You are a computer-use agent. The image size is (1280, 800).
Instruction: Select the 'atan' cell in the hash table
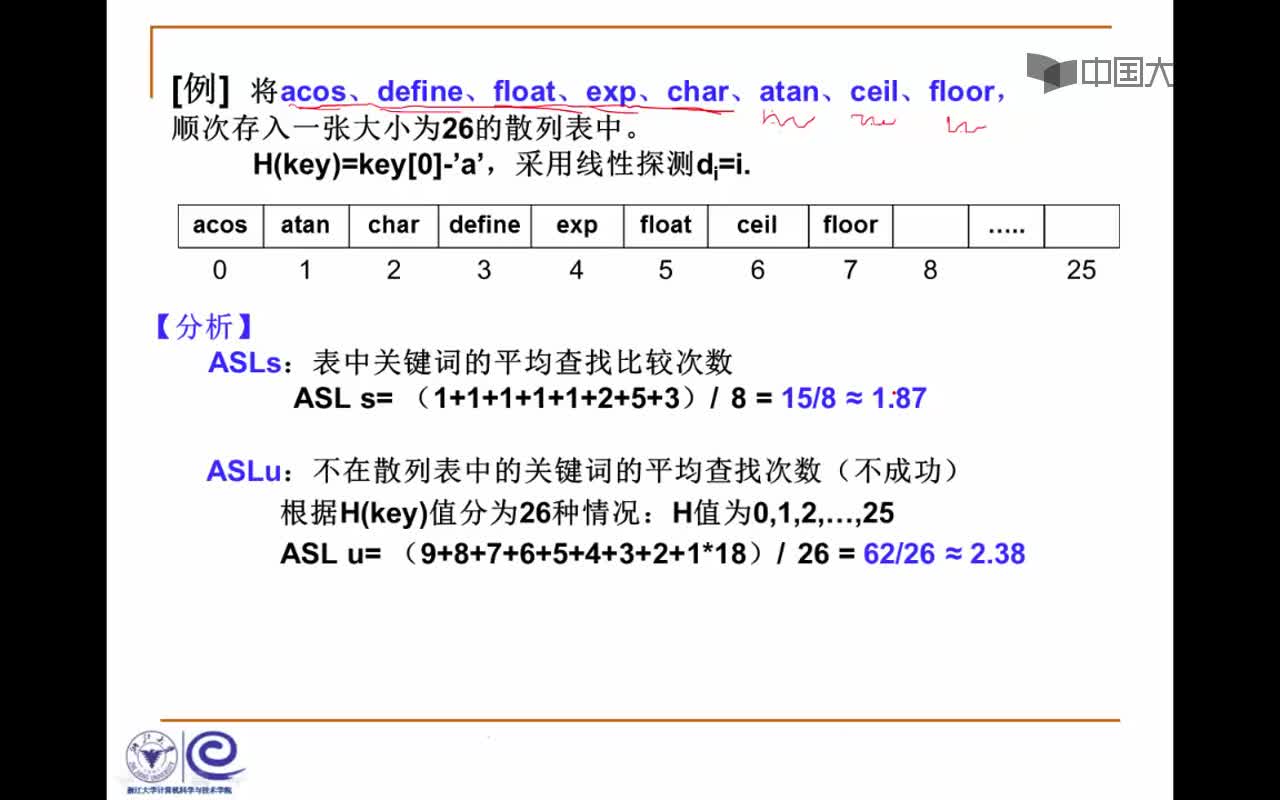pos(306,225)
